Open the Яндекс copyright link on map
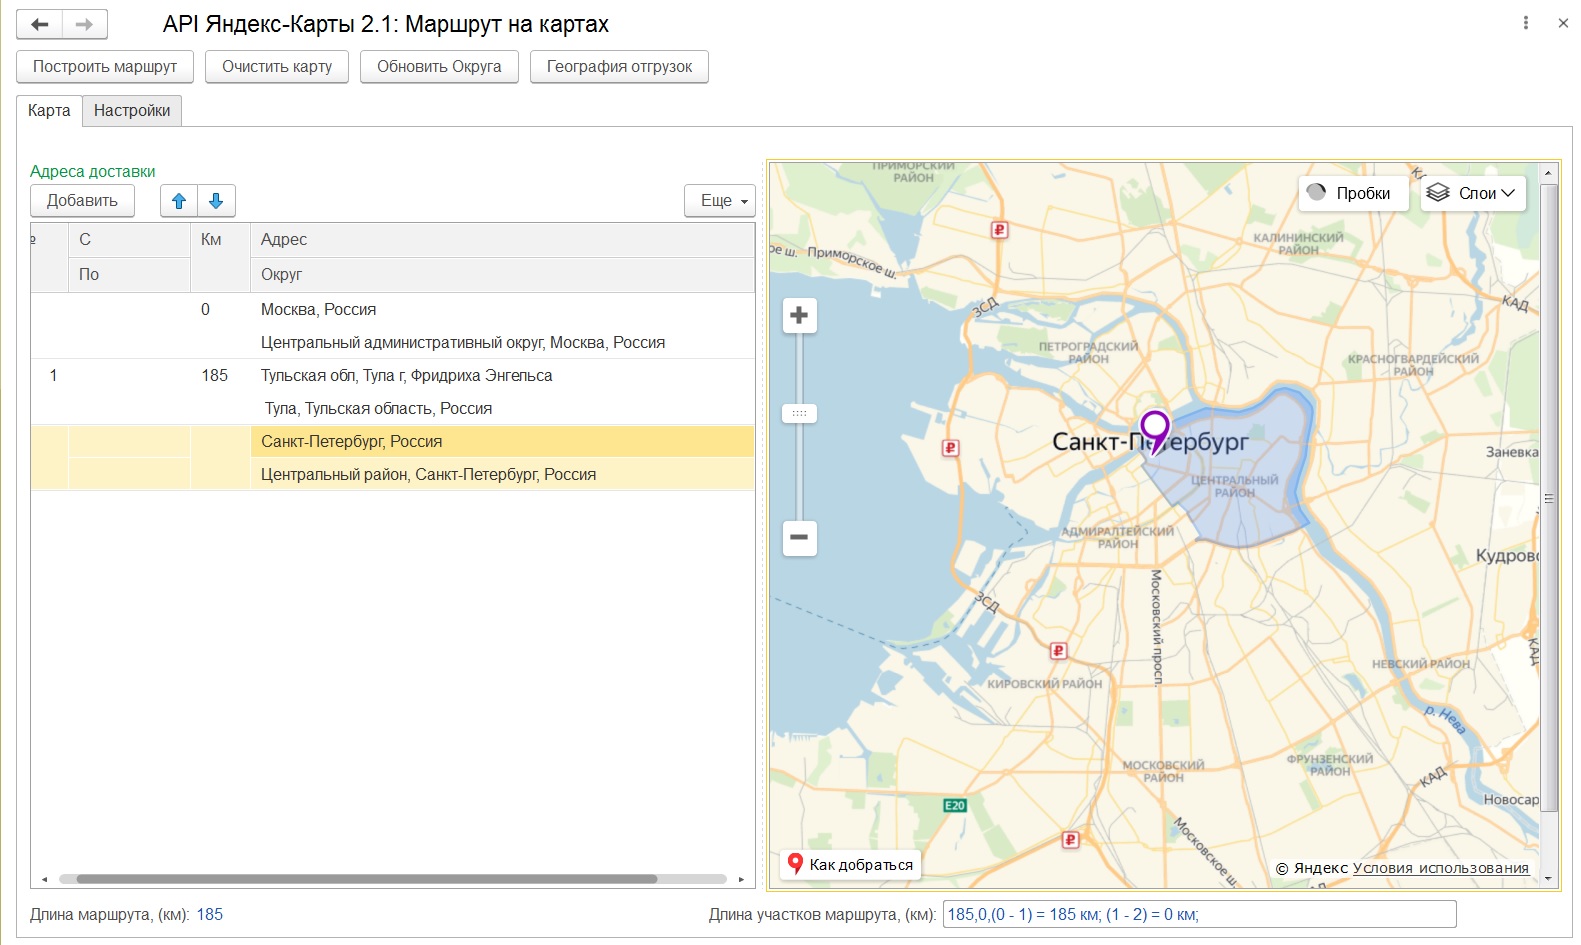 pyautogui.click(x=1311, y=868)
